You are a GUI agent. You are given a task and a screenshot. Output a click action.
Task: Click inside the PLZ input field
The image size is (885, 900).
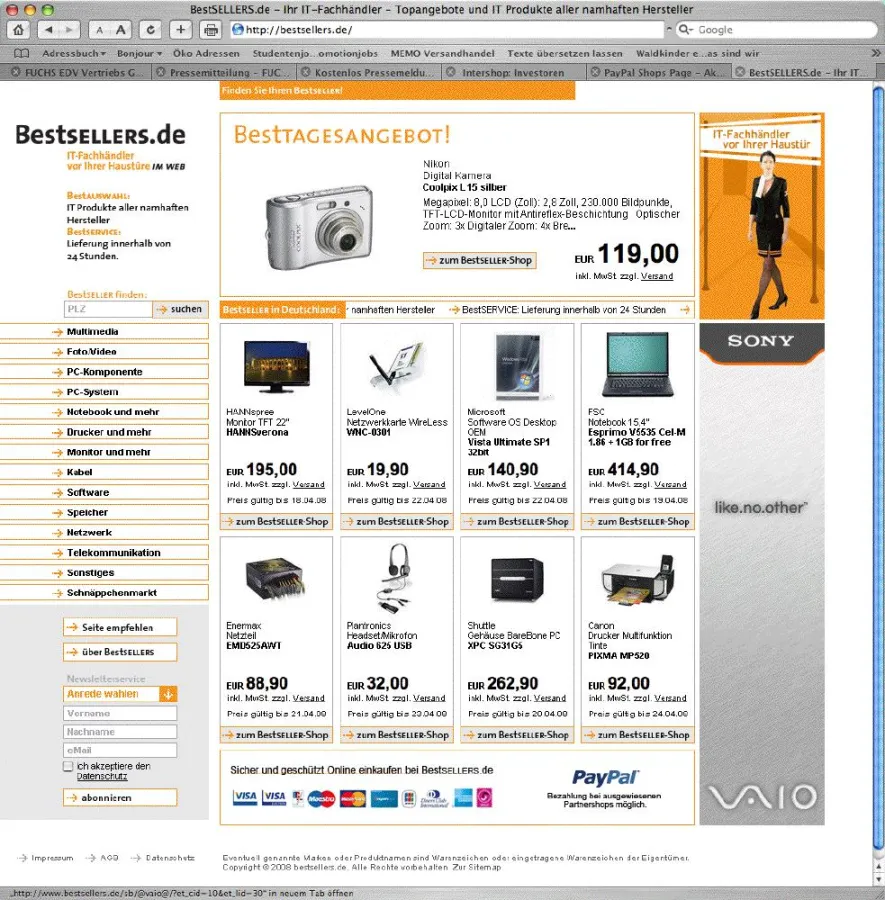pos(106,310)
